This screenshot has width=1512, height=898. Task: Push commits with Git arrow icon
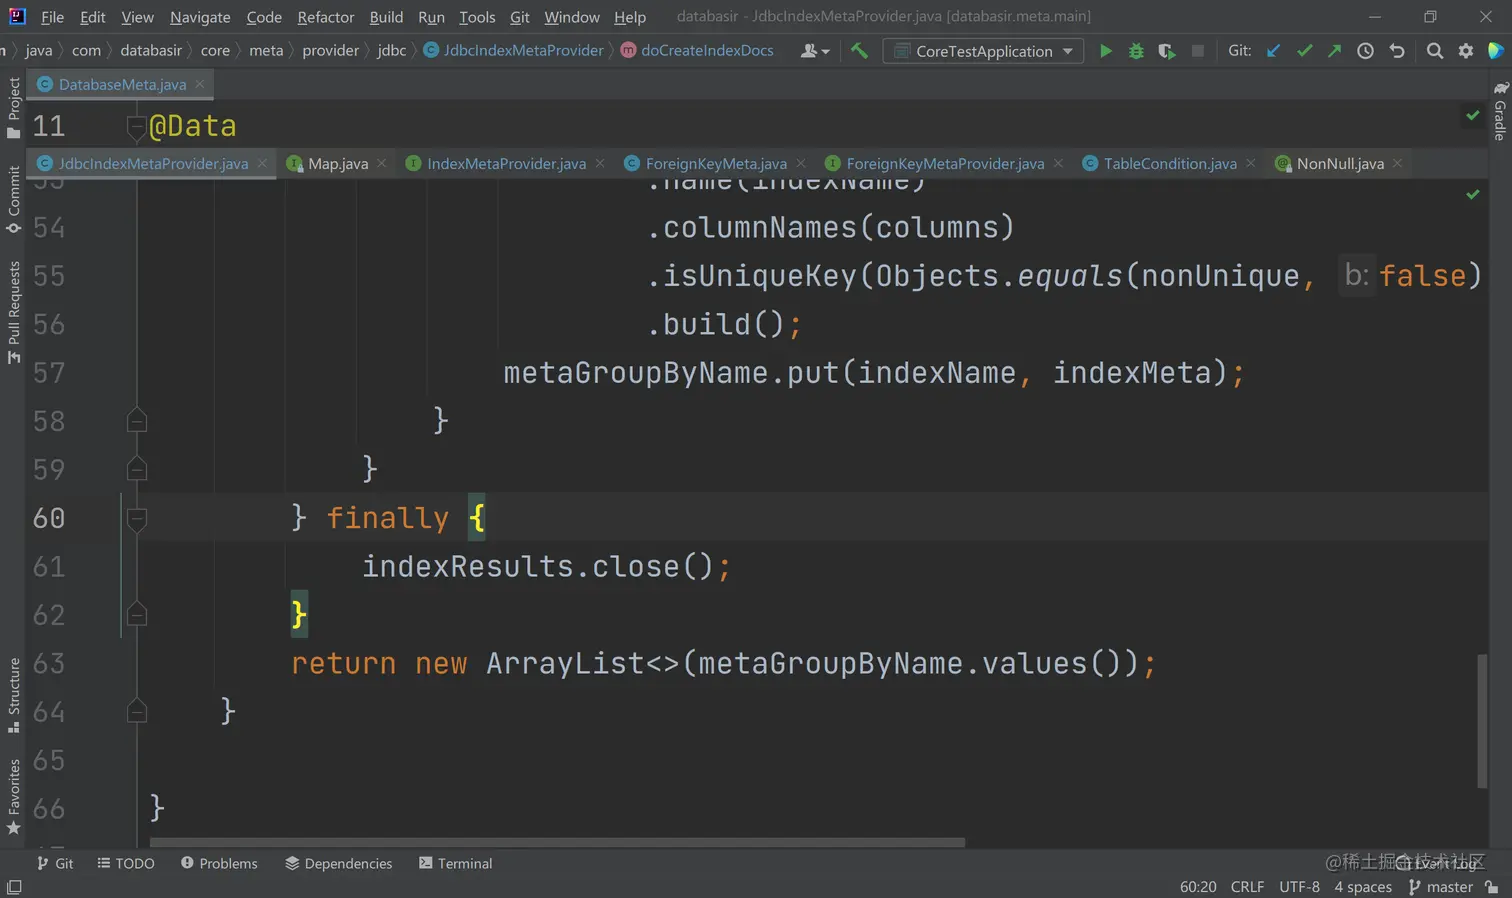click(x=1334, y=51)
